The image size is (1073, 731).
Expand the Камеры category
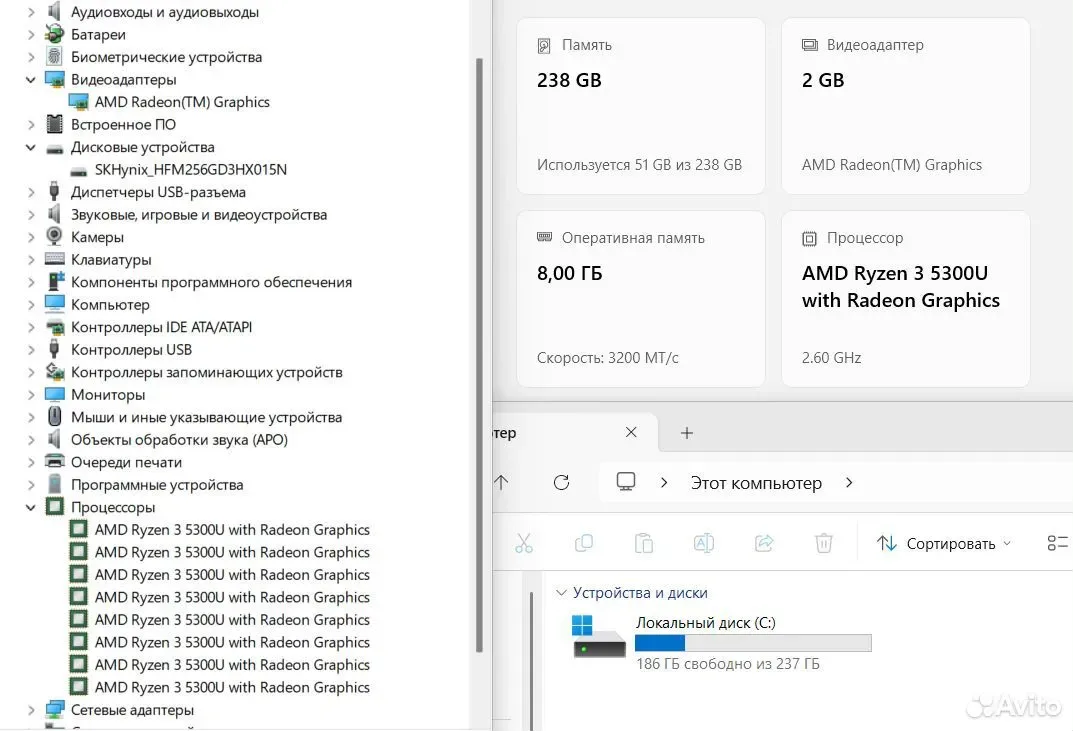coord(31,238)
